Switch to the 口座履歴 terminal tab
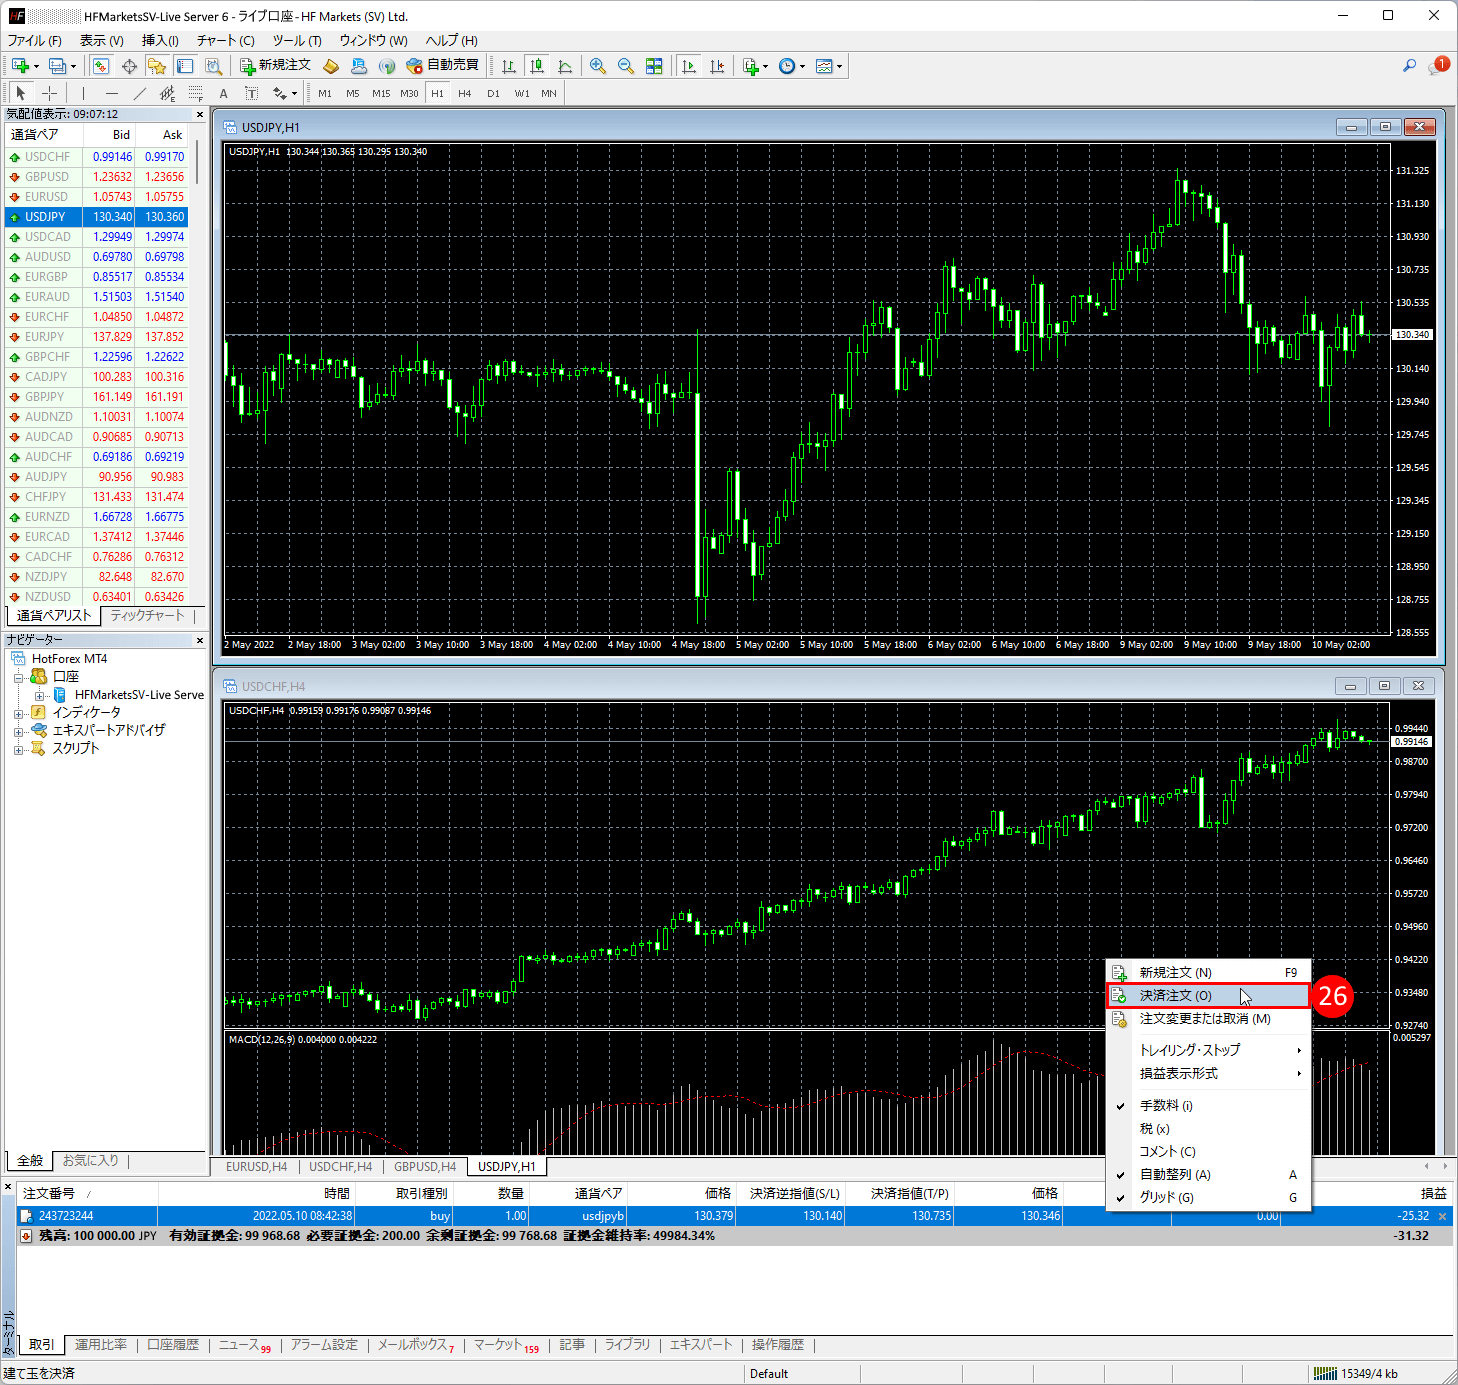The width and height of the screenshot is (1458, 1385). (173, 1345)
